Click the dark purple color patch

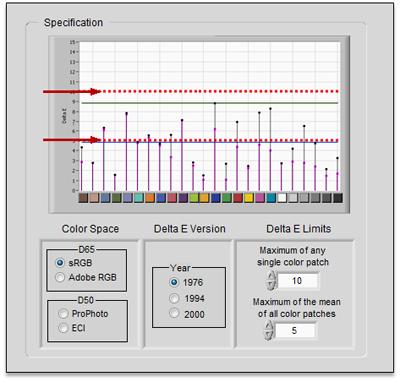point(183,198)
